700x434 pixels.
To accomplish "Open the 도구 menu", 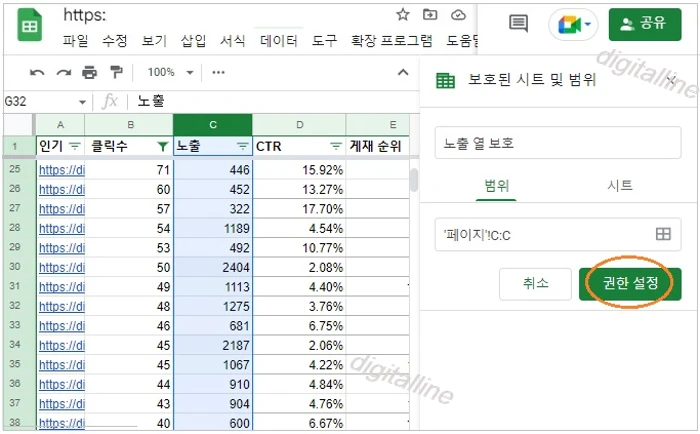I will pos(324,41).
